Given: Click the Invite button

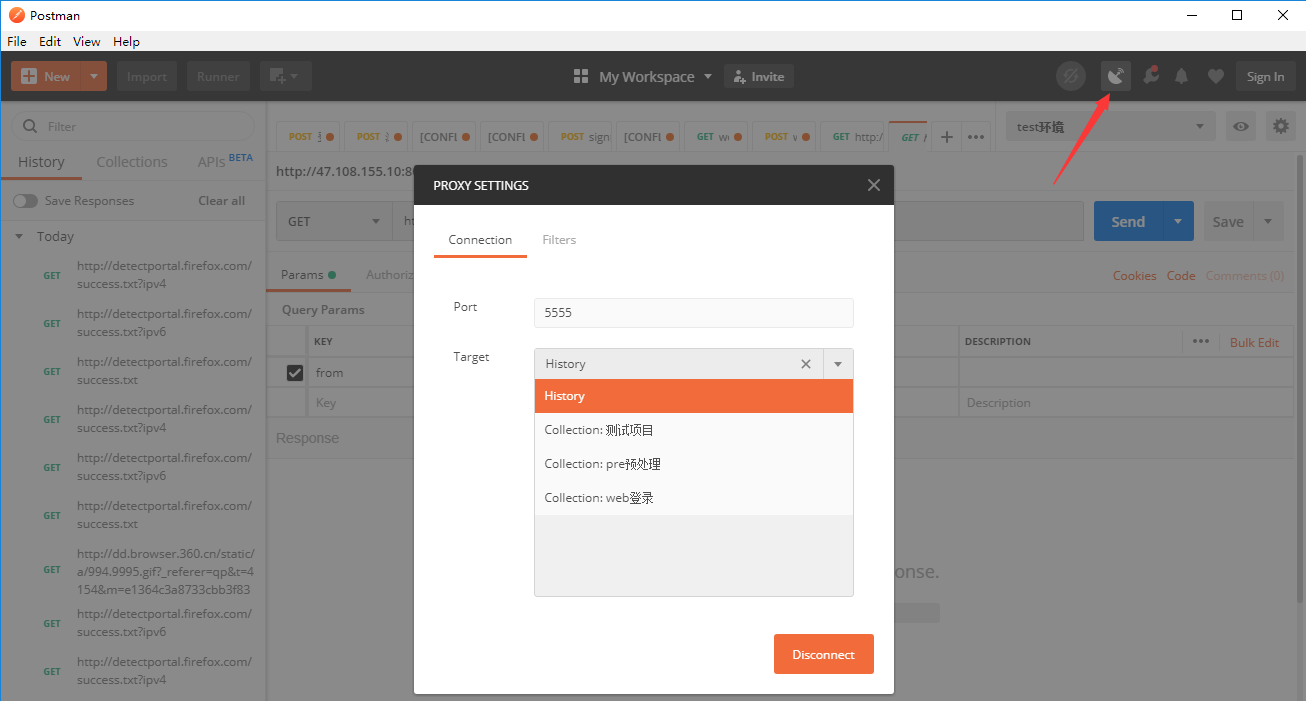Looking at the screenshot, I should (x=759, y=77).
